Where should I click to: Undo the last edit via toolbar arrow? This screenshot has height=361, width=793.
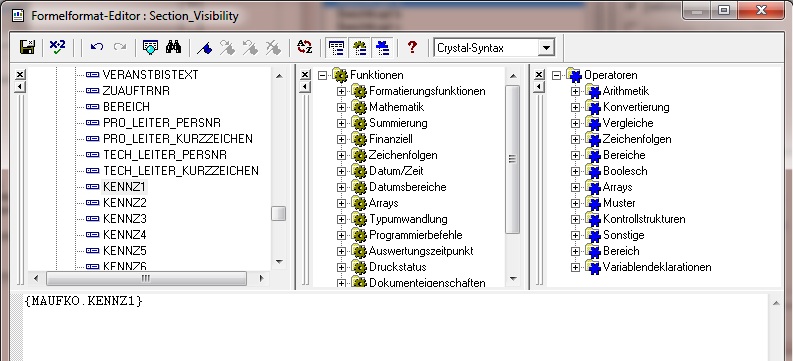click(97, 48)
